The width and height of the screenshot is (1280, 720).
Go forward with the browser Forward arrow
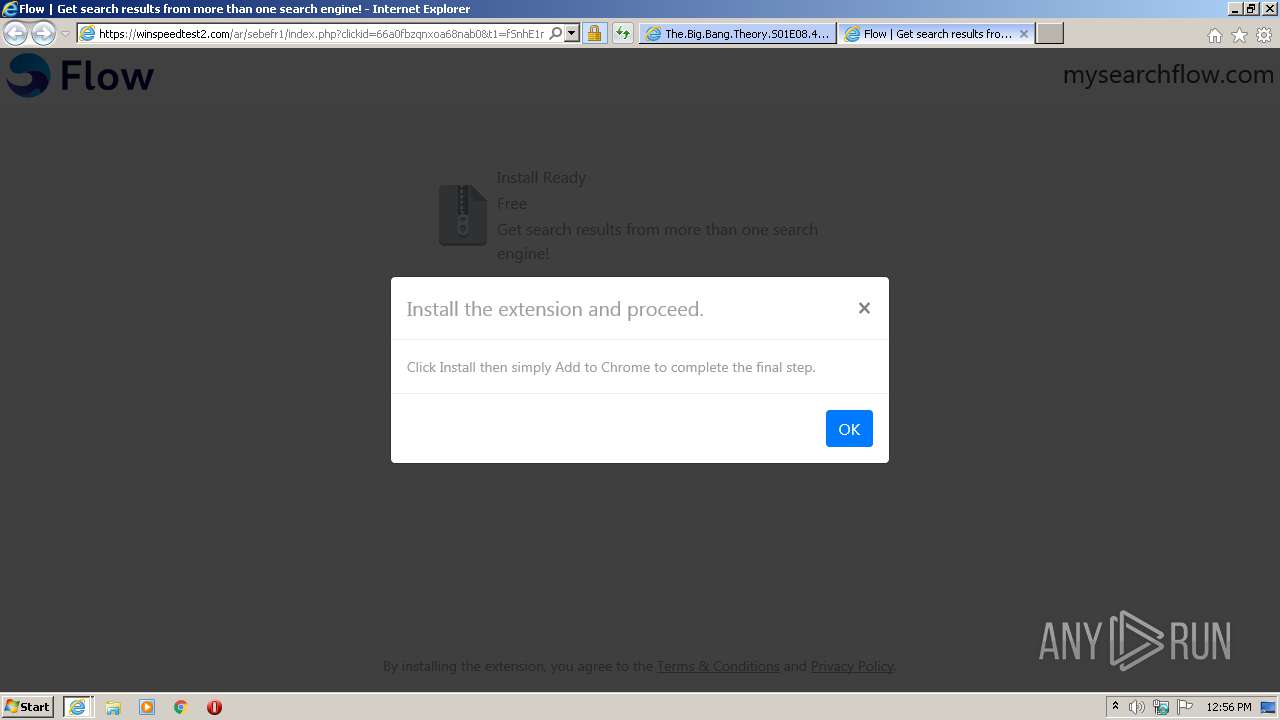click(43, 33)
